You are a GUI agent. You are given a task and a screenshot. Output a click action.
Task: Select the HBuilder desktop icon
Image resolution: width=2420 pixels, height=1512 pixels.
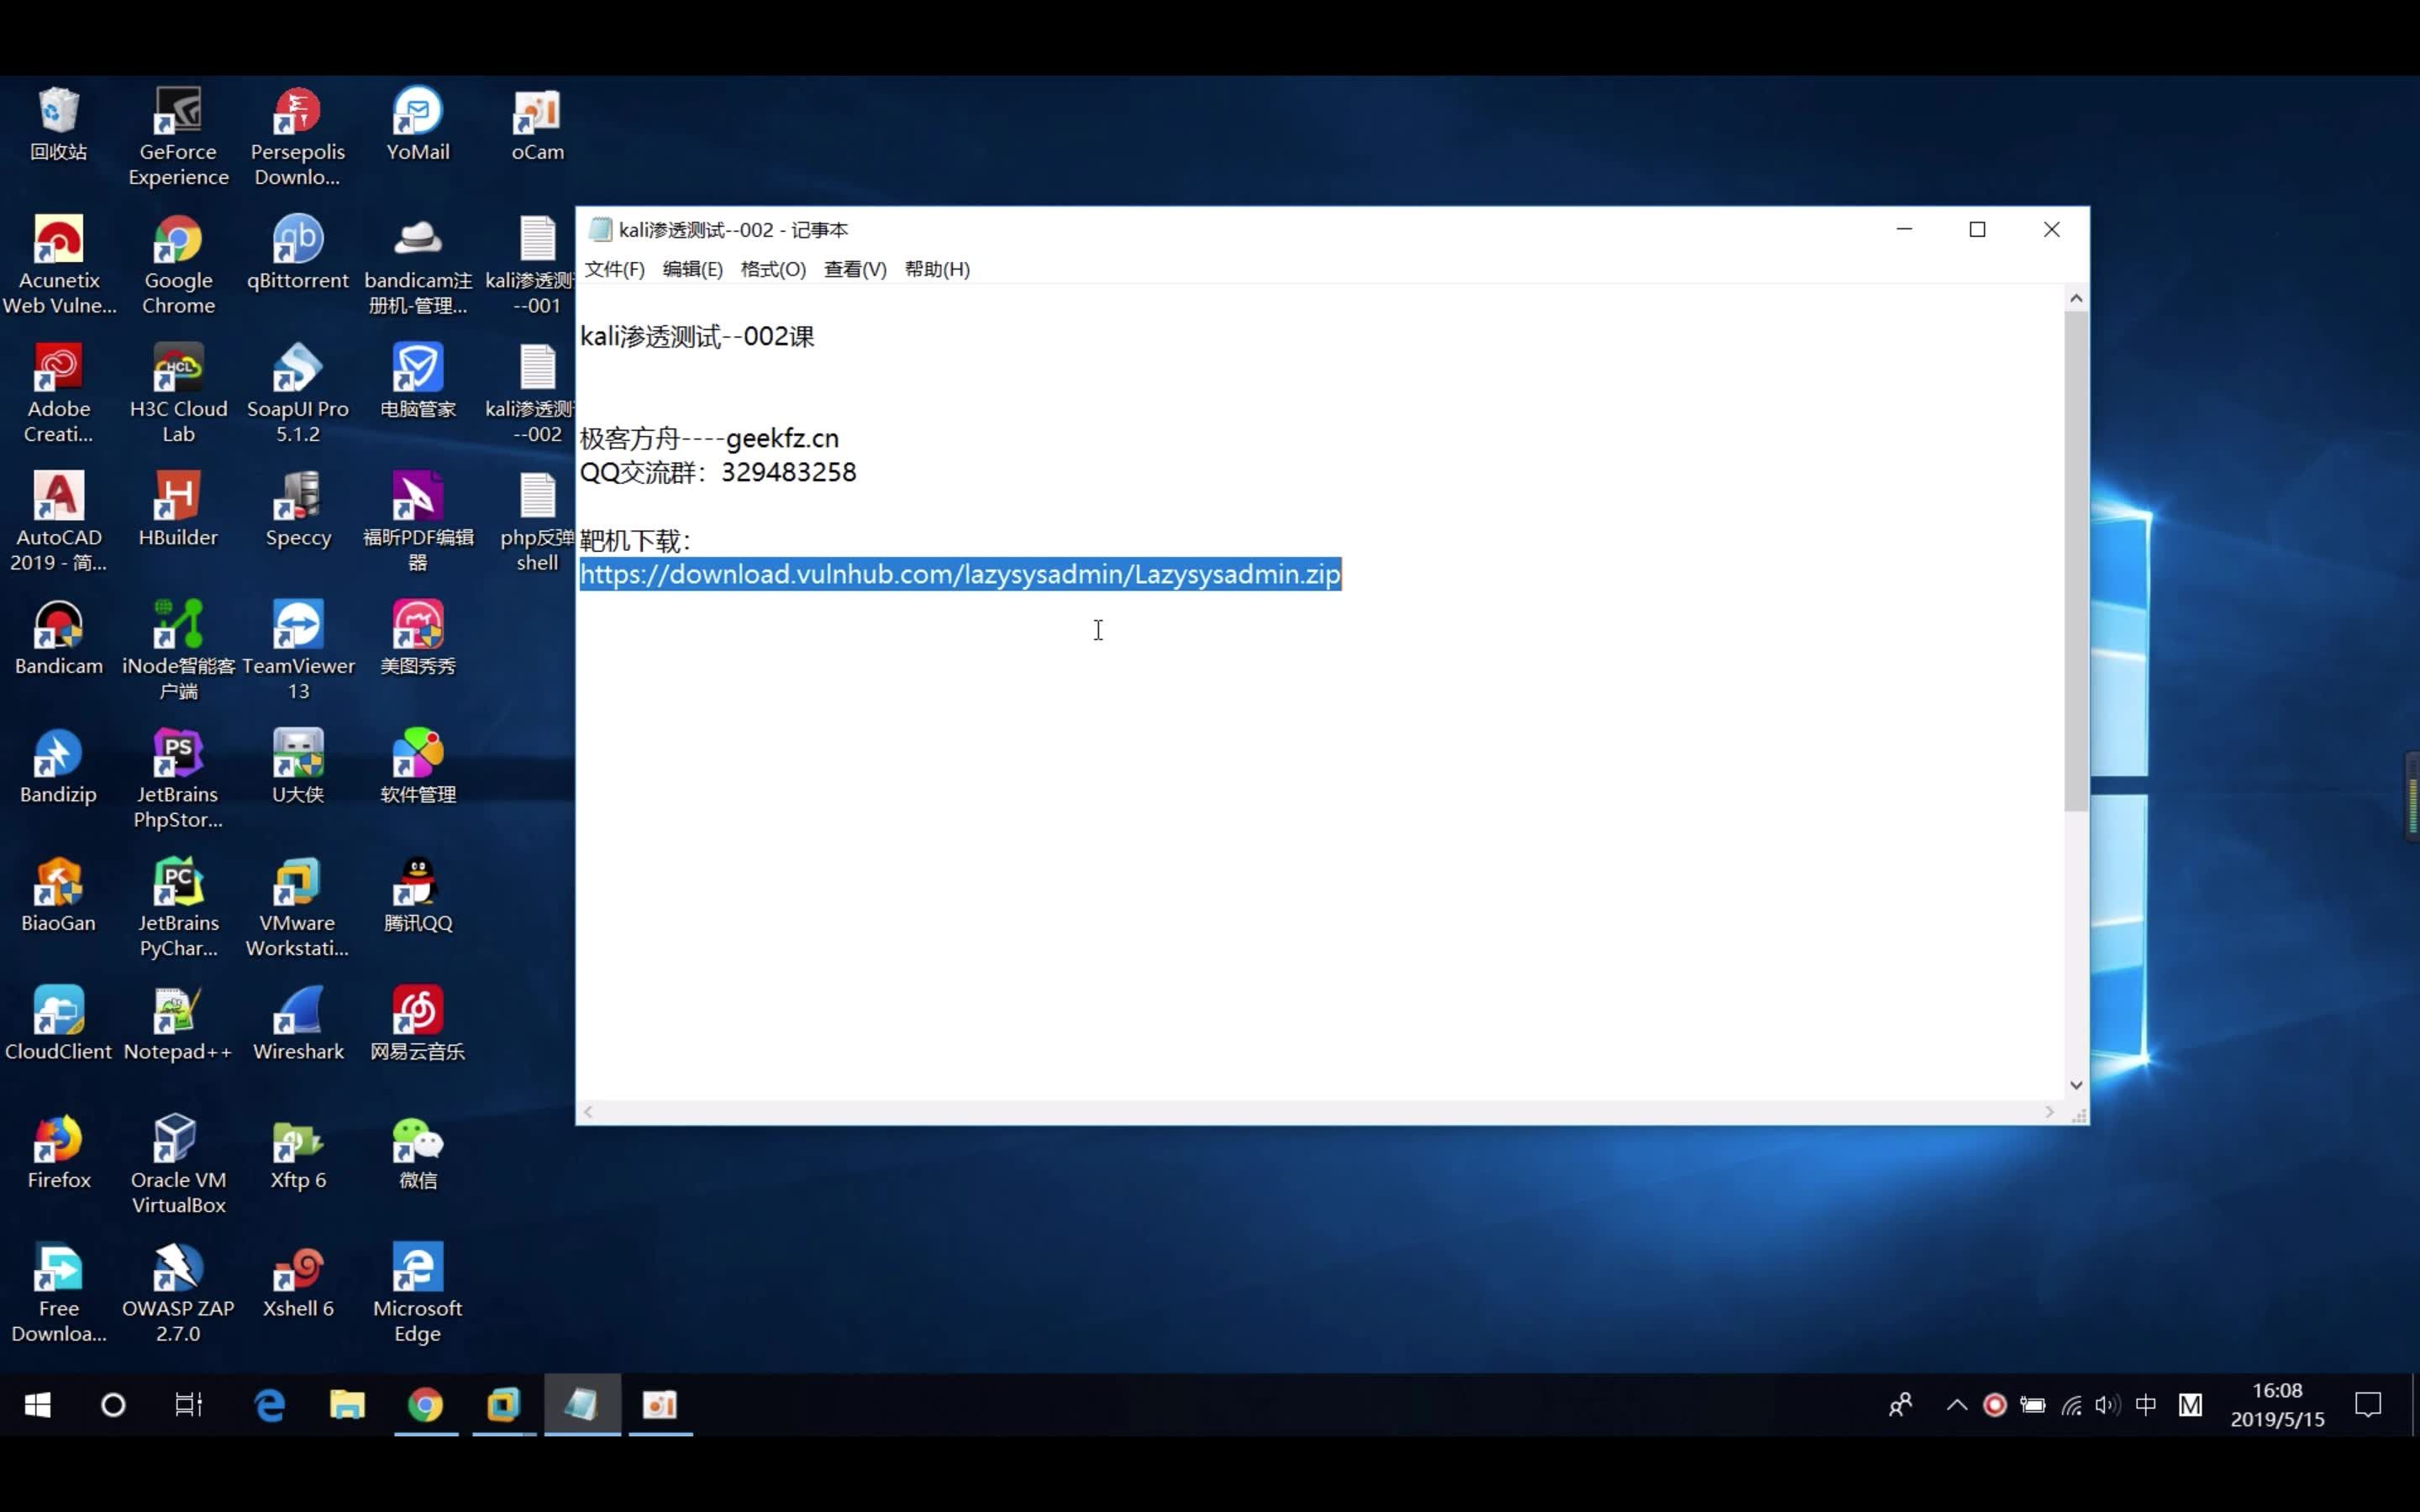(x=178, y=510)
